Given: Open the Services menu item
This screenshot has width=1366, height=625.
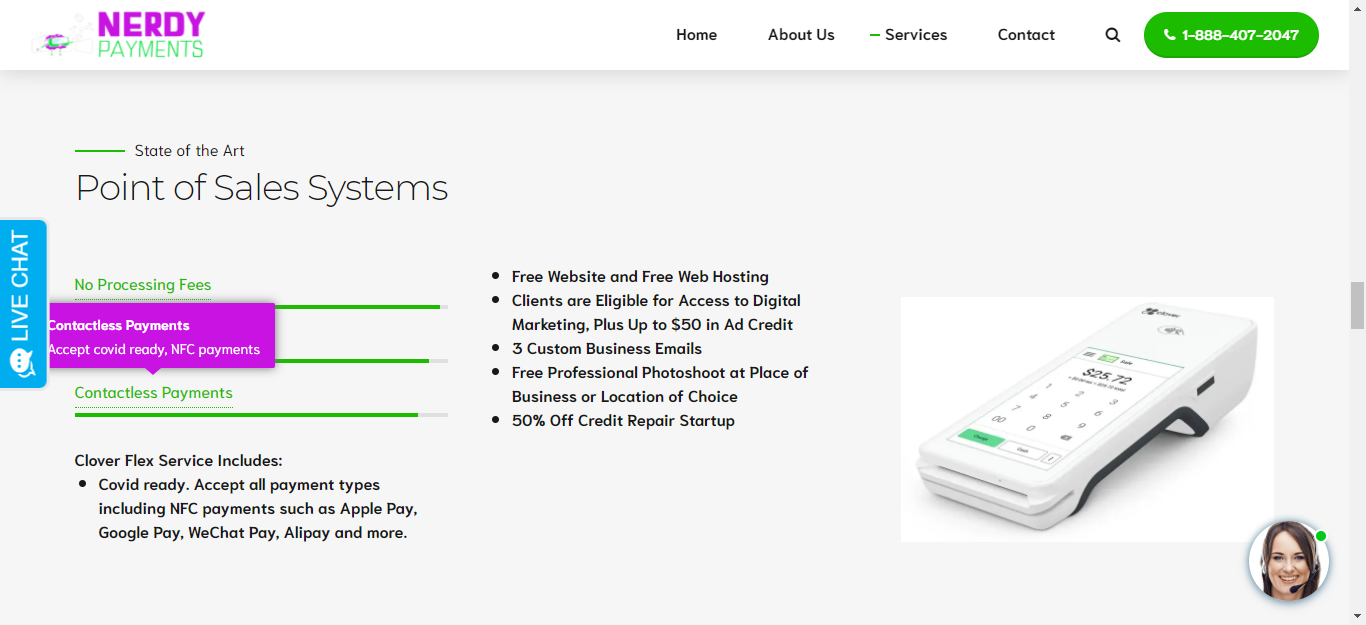Looking at the screenshot, I should 915,35.
